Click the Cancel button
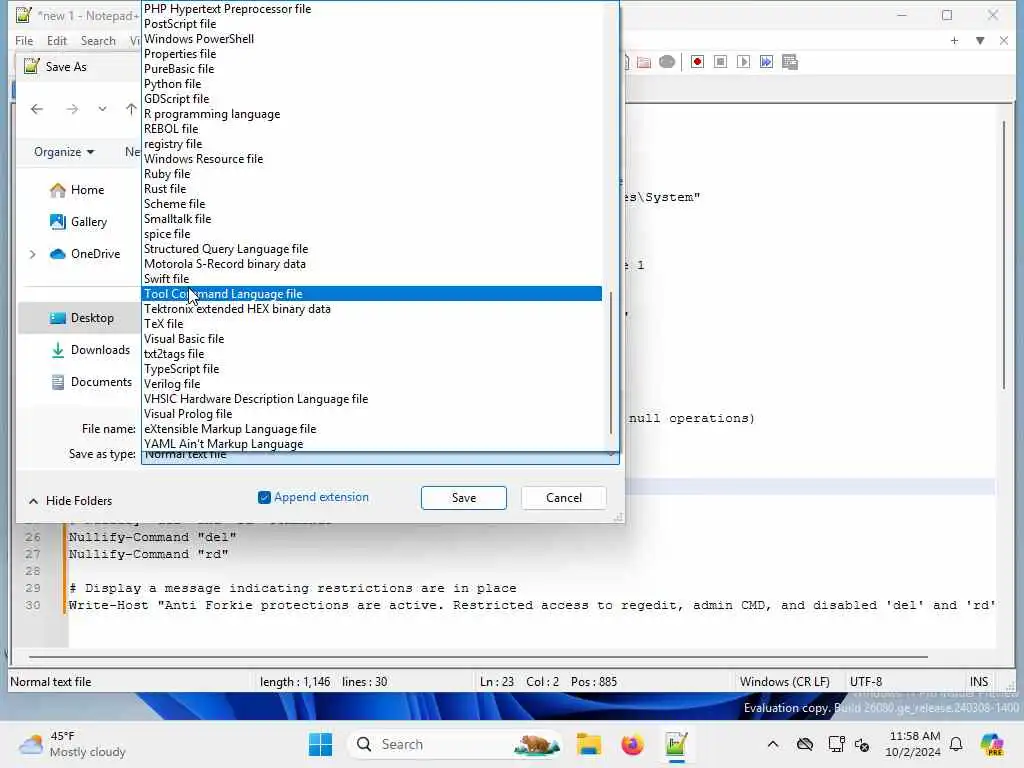This screenshot has width=1024, height=768. [x=564, y=498]
